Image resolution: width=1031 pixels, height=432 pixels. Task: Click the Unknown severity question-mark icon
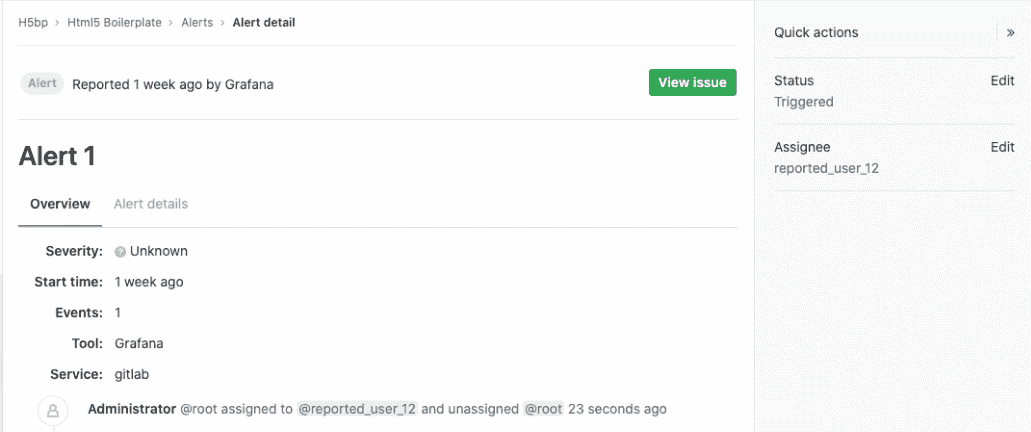coord(120,252)
